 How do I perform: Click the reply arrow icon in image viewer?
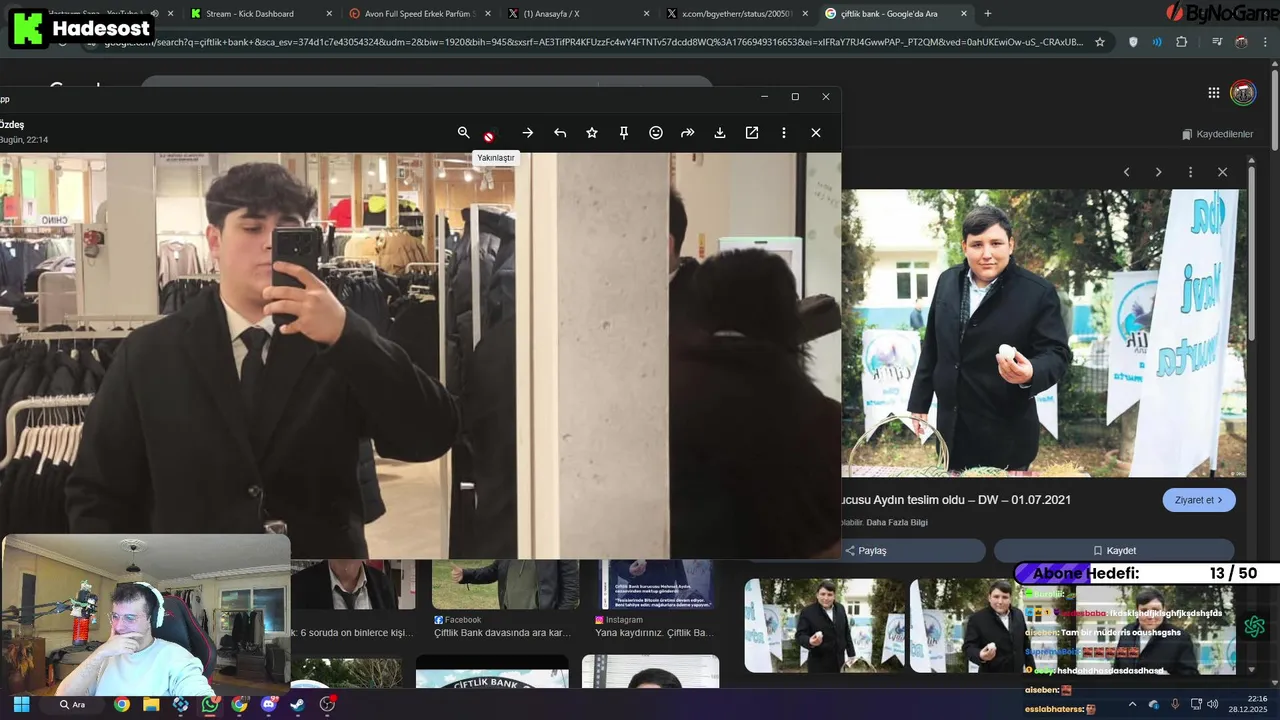(x=560, y=132)
